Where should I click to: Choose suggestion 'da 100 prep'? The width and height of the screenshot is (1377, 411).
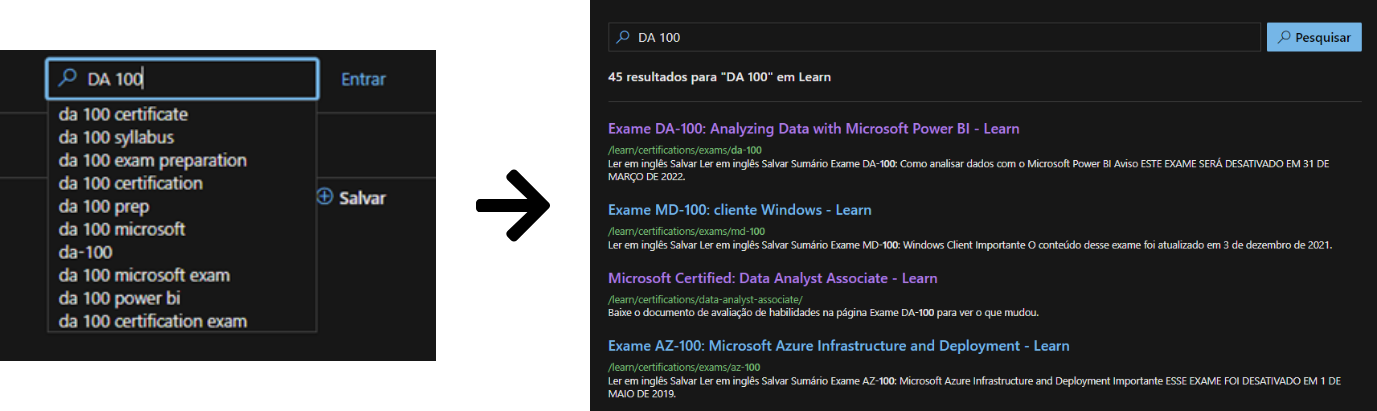104,207
